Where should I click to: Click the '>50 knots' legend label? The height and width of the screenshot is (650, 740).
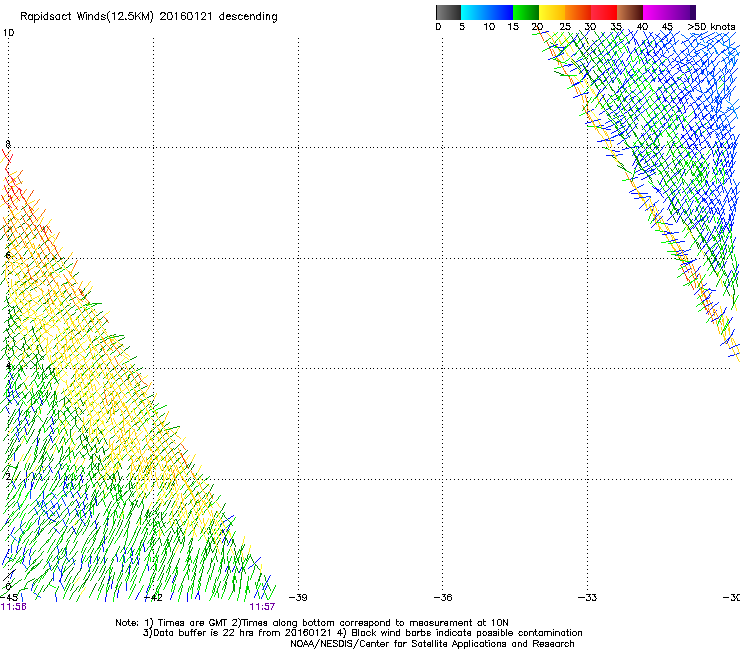(x=711, y=27)
